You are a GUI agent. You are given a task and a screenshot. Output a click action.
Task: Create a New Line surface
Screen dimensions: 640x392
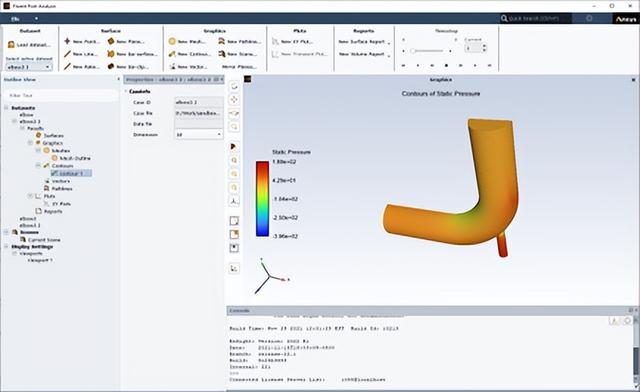click(81, 54)
